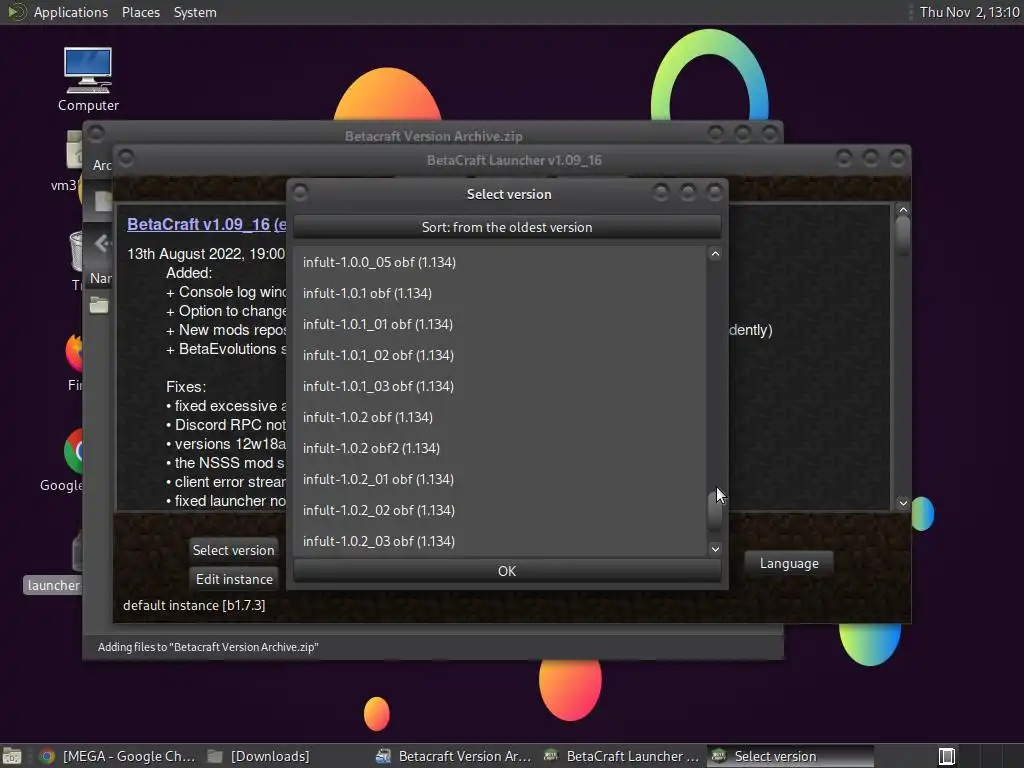Click the Betacraft Version Archive.zip window title

coord(434,136)
